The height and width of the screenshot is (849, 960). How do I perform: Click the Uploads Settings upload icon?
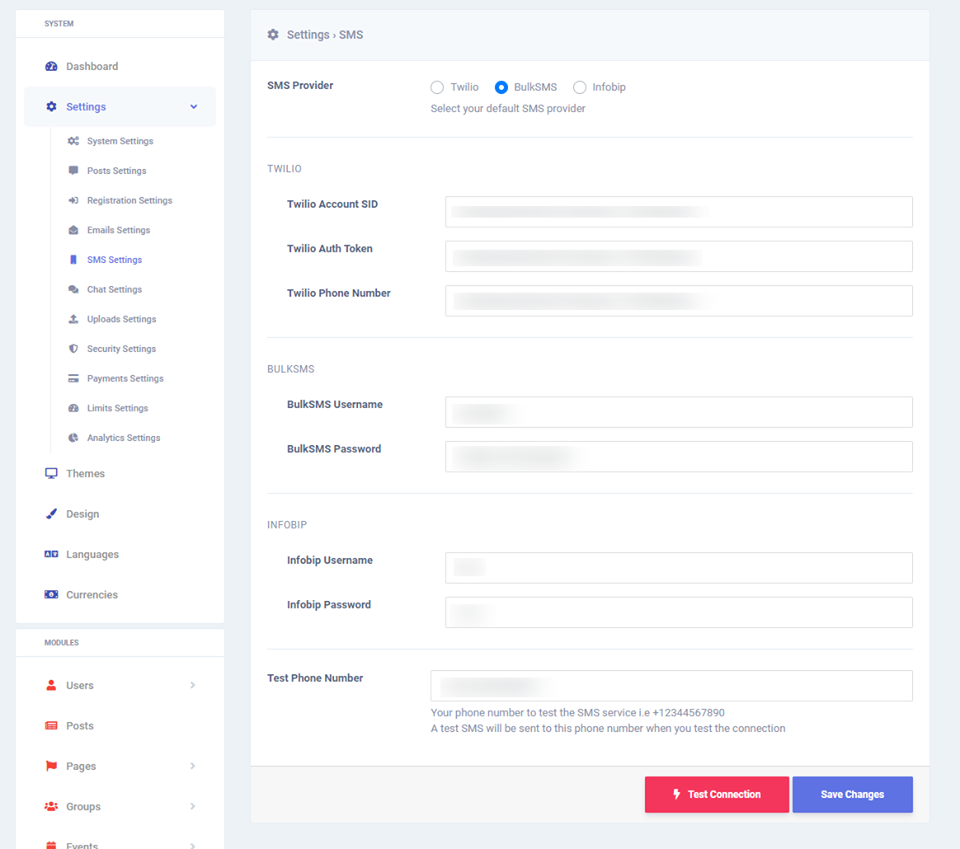click(x=73, y=319)
